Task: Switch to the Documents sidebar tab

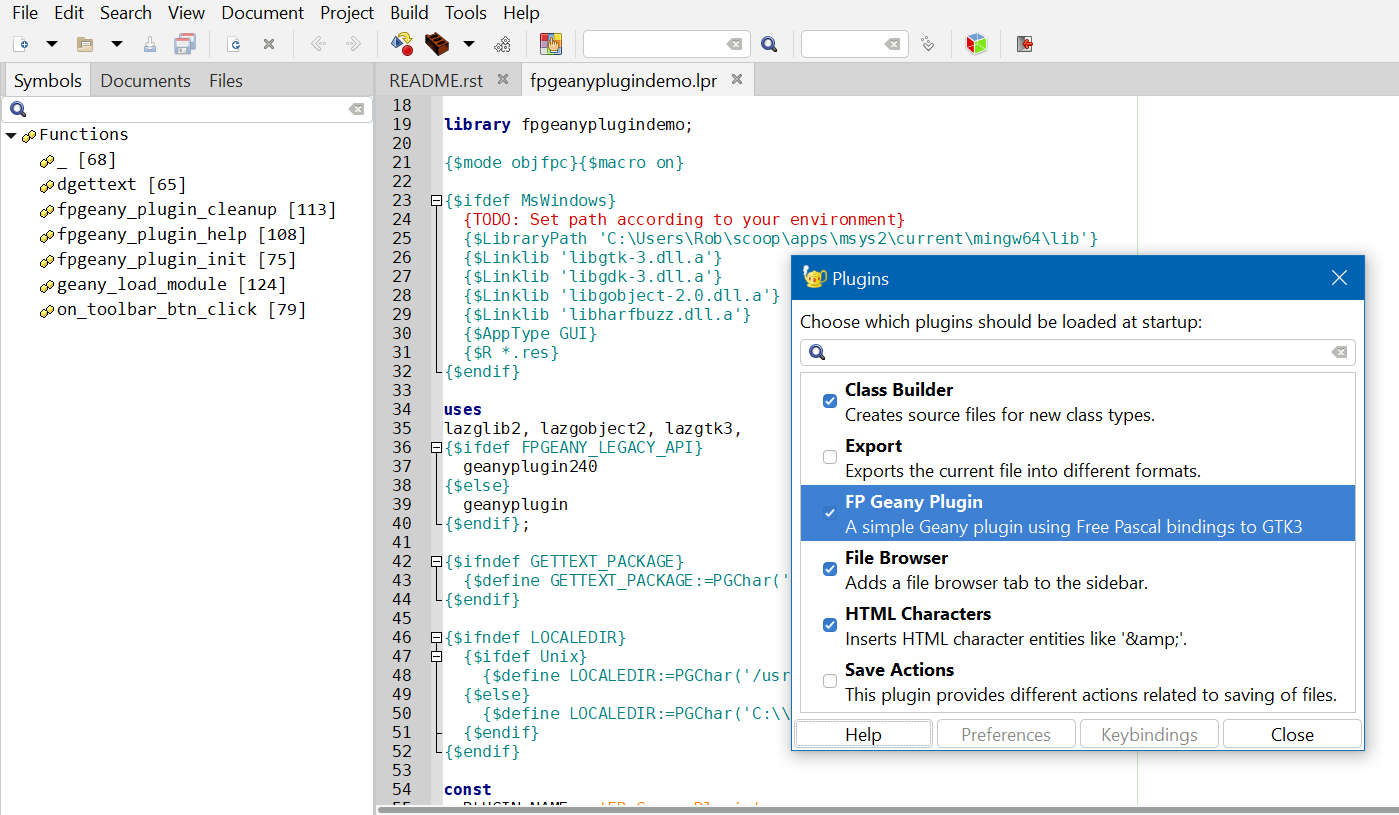Action: tap(145, 81)
